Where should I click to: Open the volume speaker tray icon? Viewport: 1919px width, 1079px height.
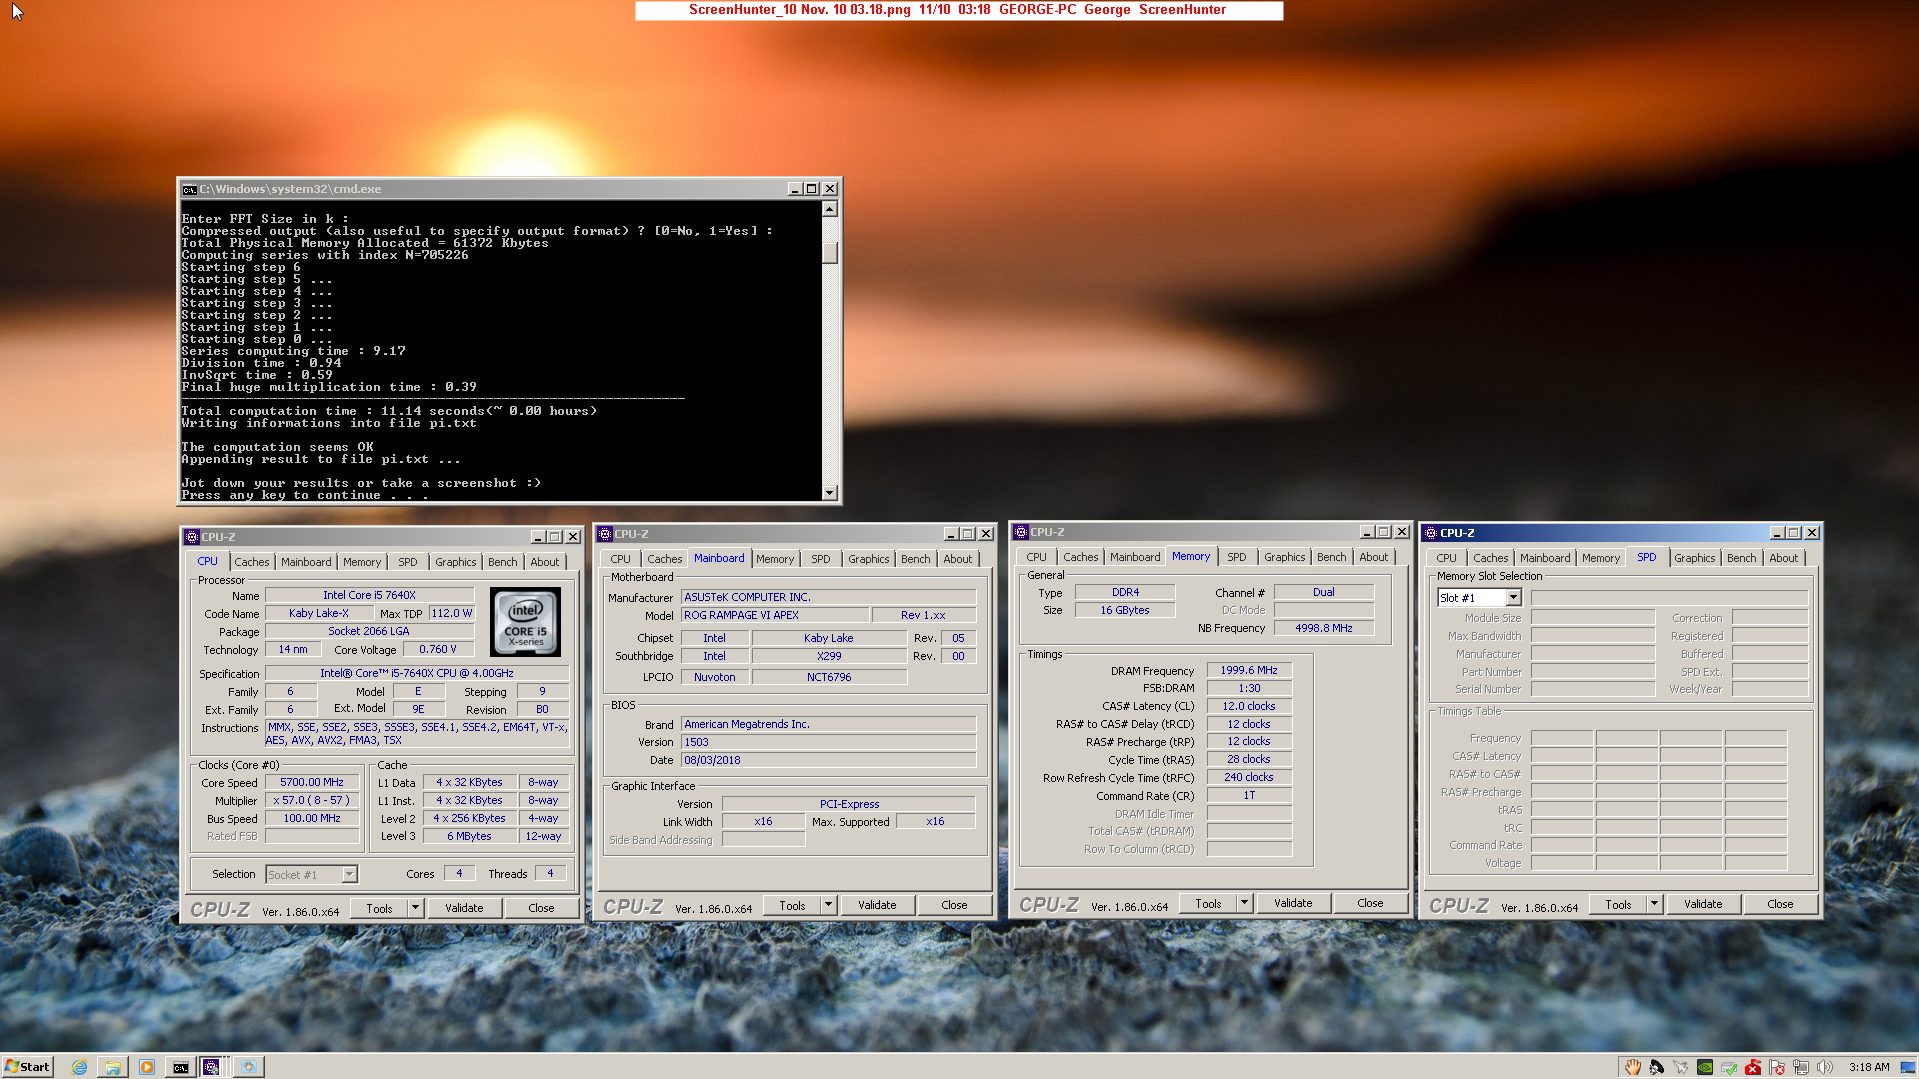coord(1825,1067)
